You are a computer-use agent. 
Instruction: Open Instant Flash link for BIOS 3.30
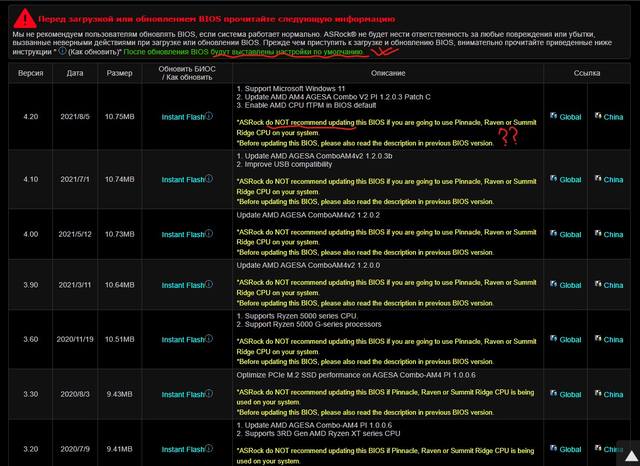[x=183, y=395]
